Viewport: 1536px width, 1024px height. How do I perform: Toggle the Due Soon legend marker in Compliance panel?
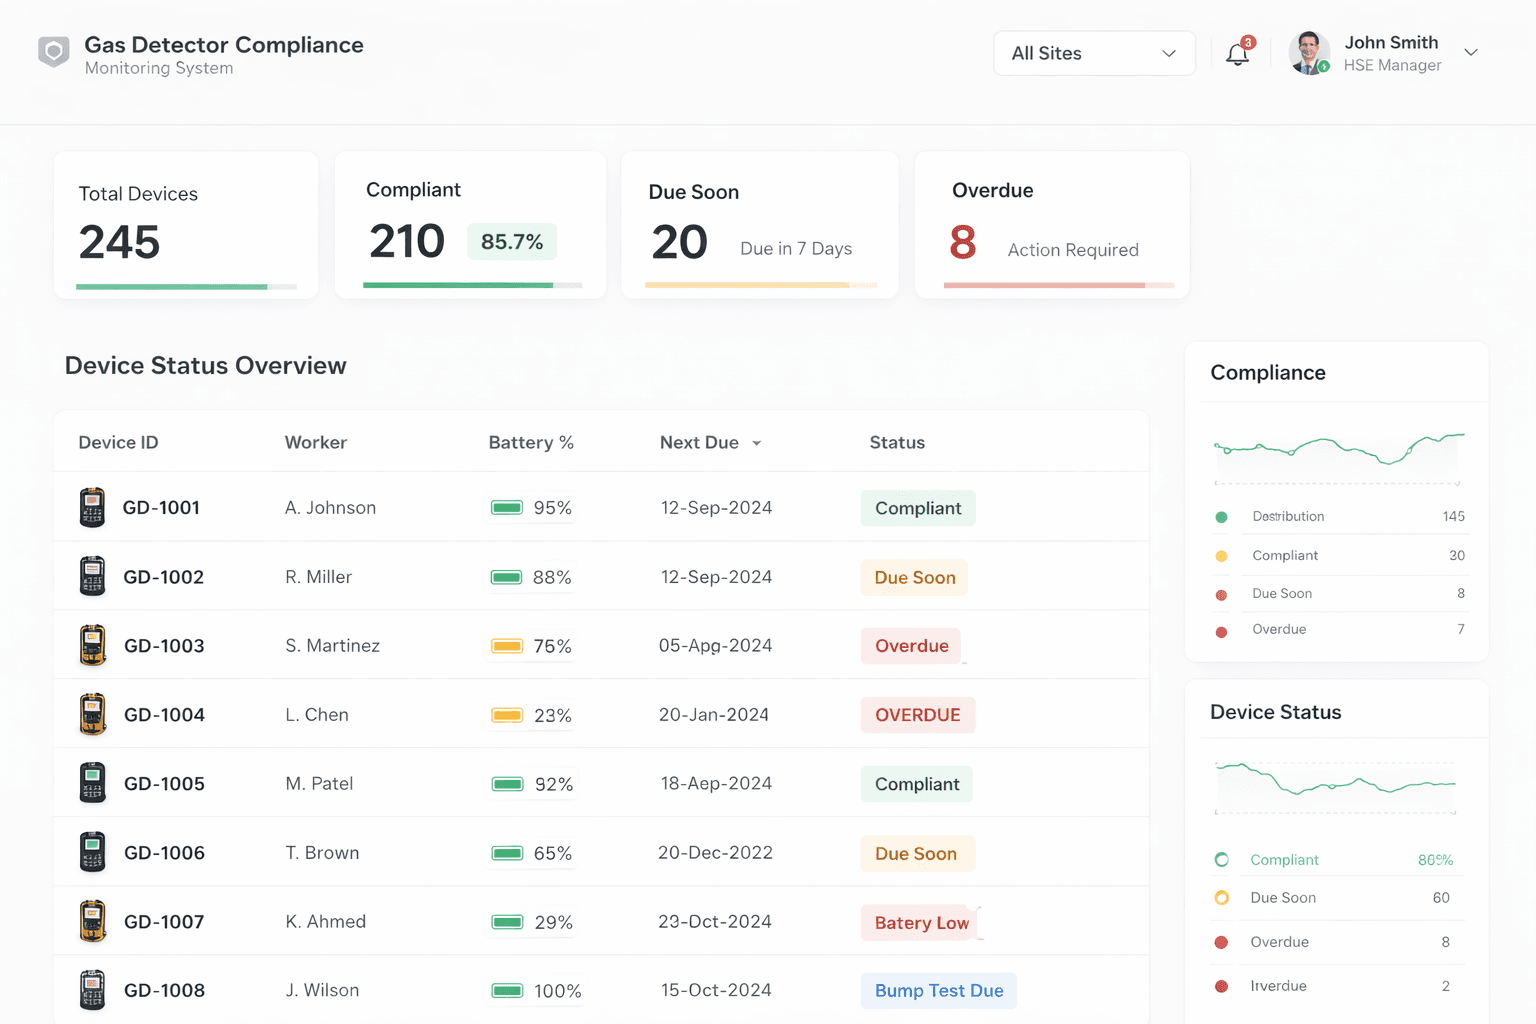coord(1221,593)
